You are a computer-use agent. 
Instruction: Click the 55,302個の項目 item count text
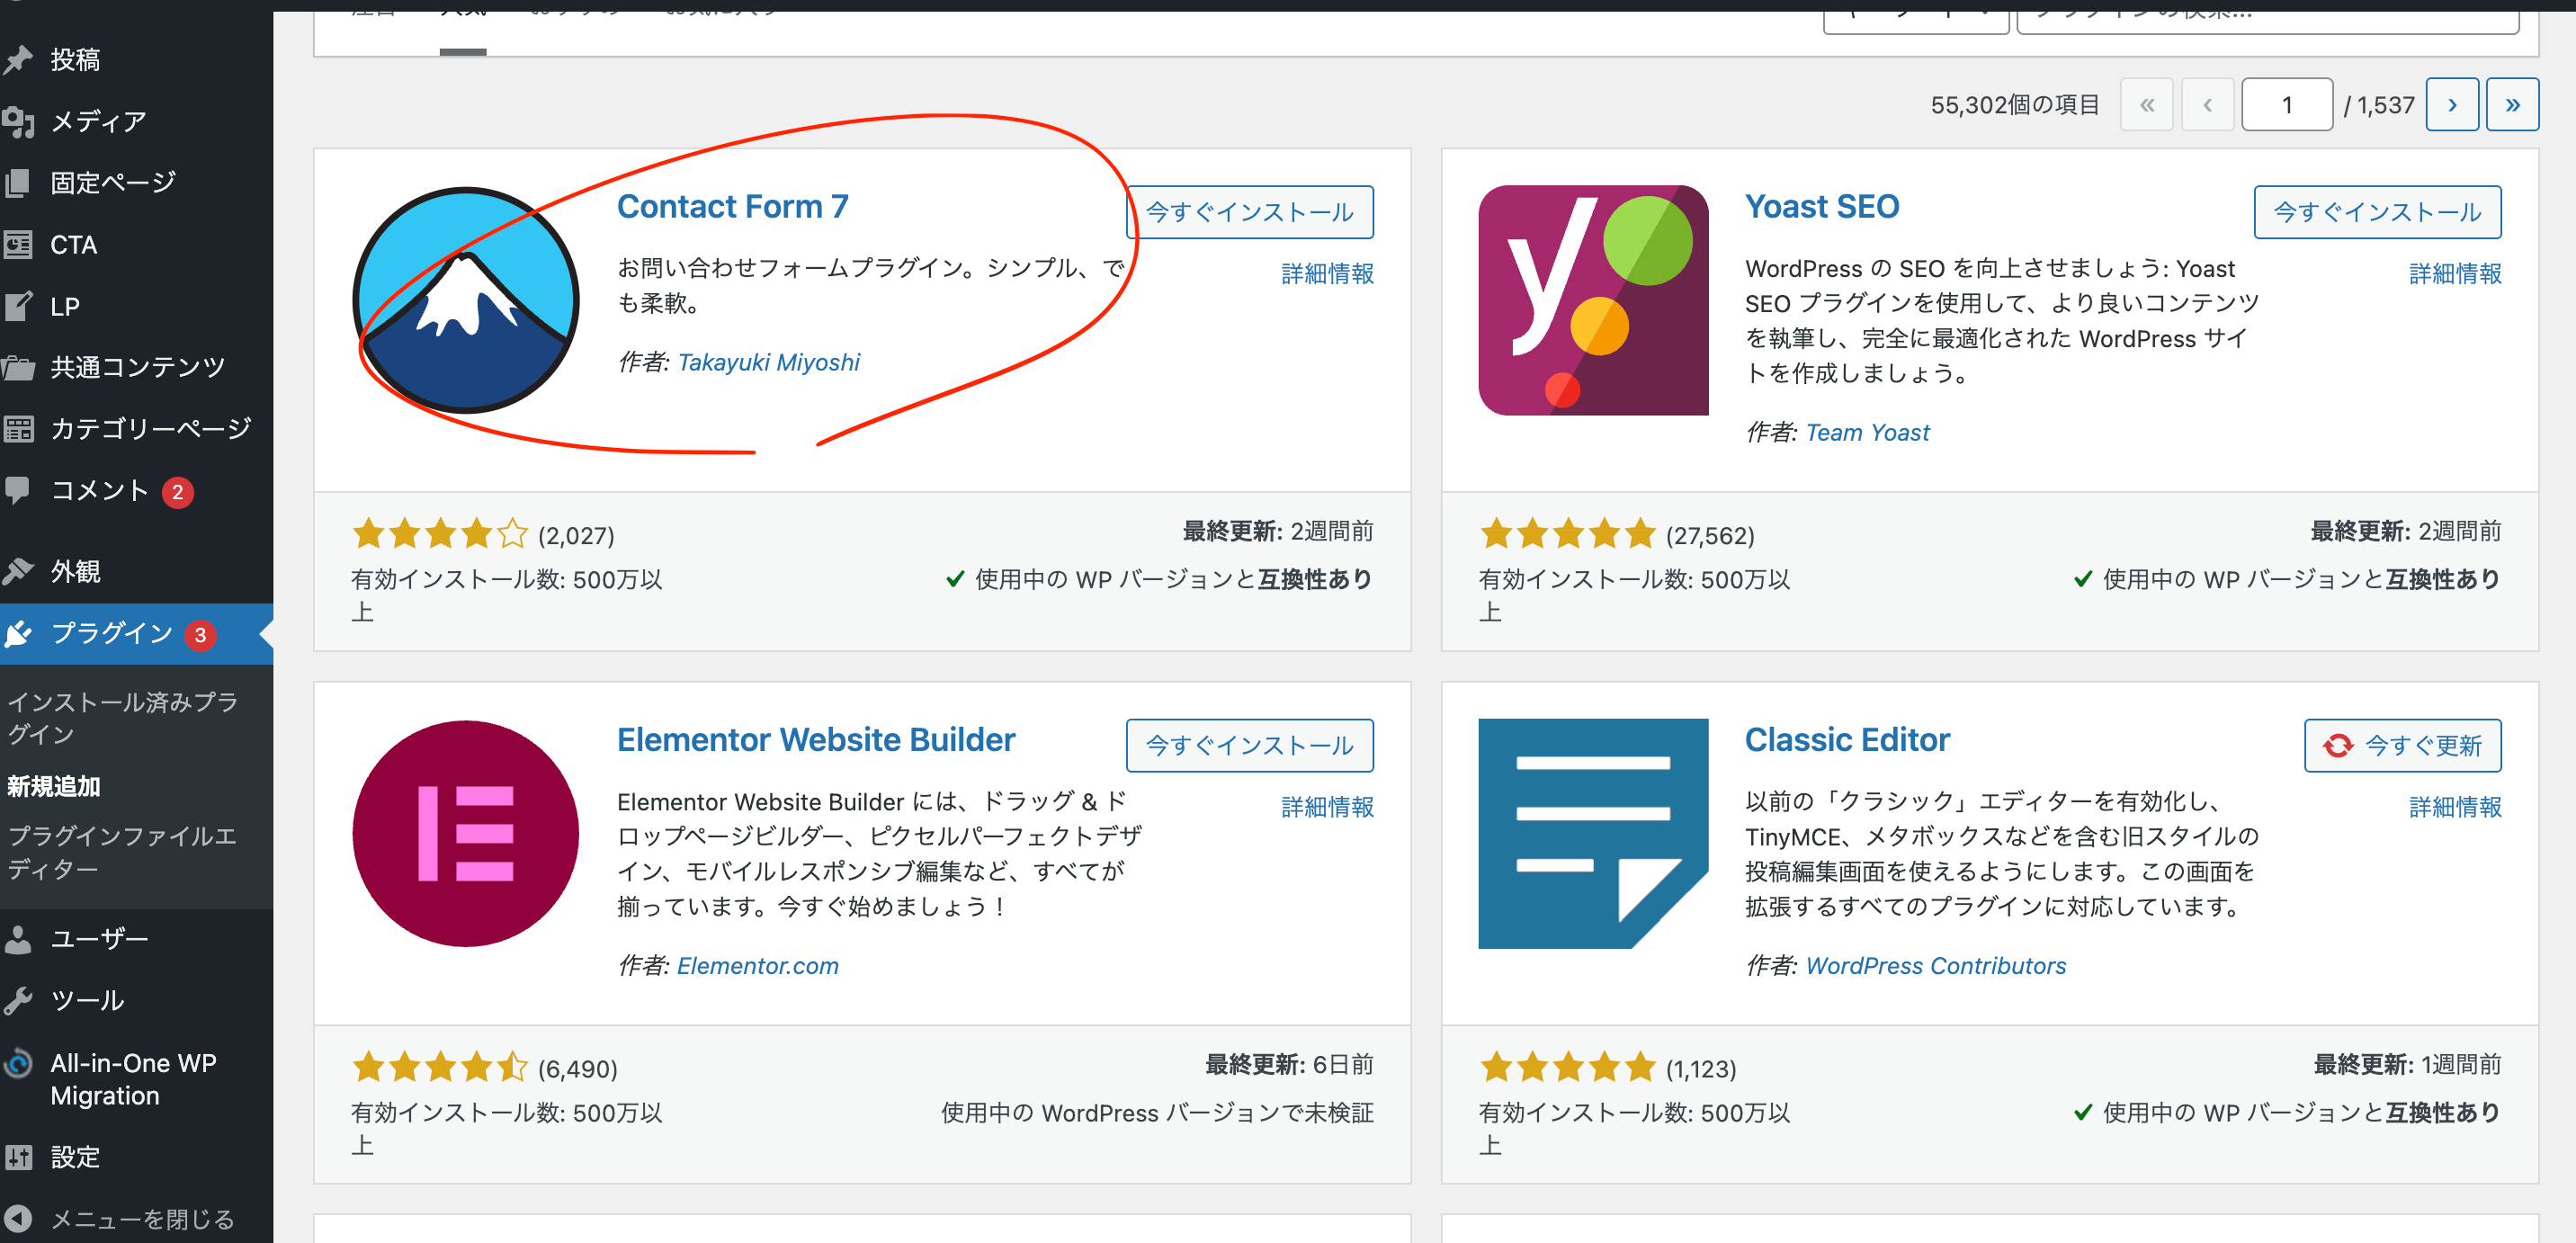tap(2014, 104)
